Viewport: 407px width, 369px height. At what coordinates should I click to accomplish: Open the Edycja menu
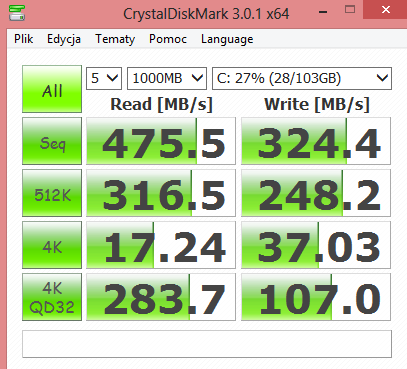(x=64, y=39)
